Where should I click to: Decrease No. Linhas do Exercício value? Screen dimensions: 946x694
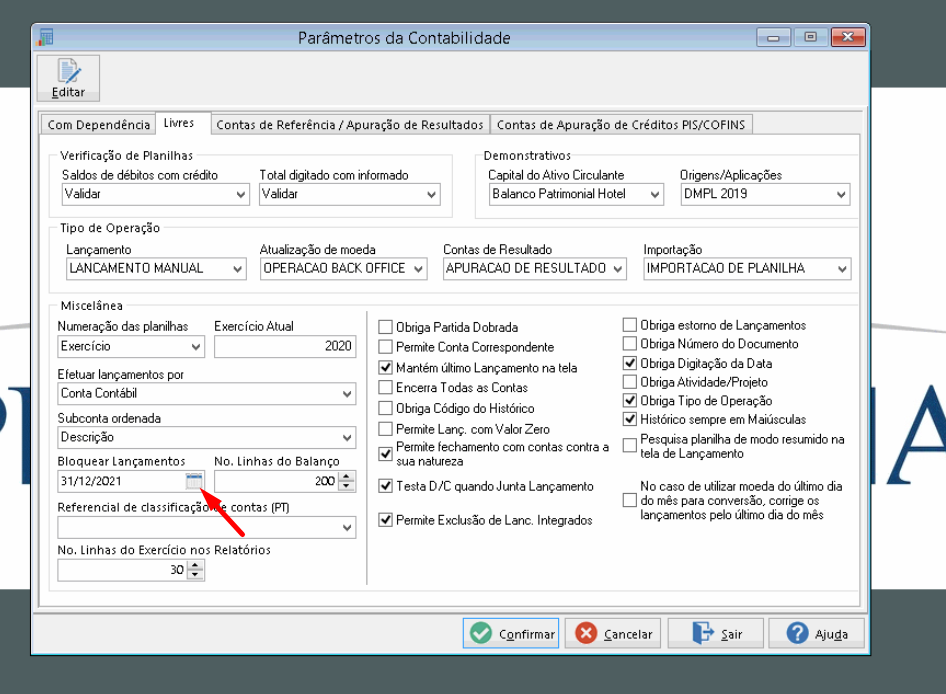195,575
